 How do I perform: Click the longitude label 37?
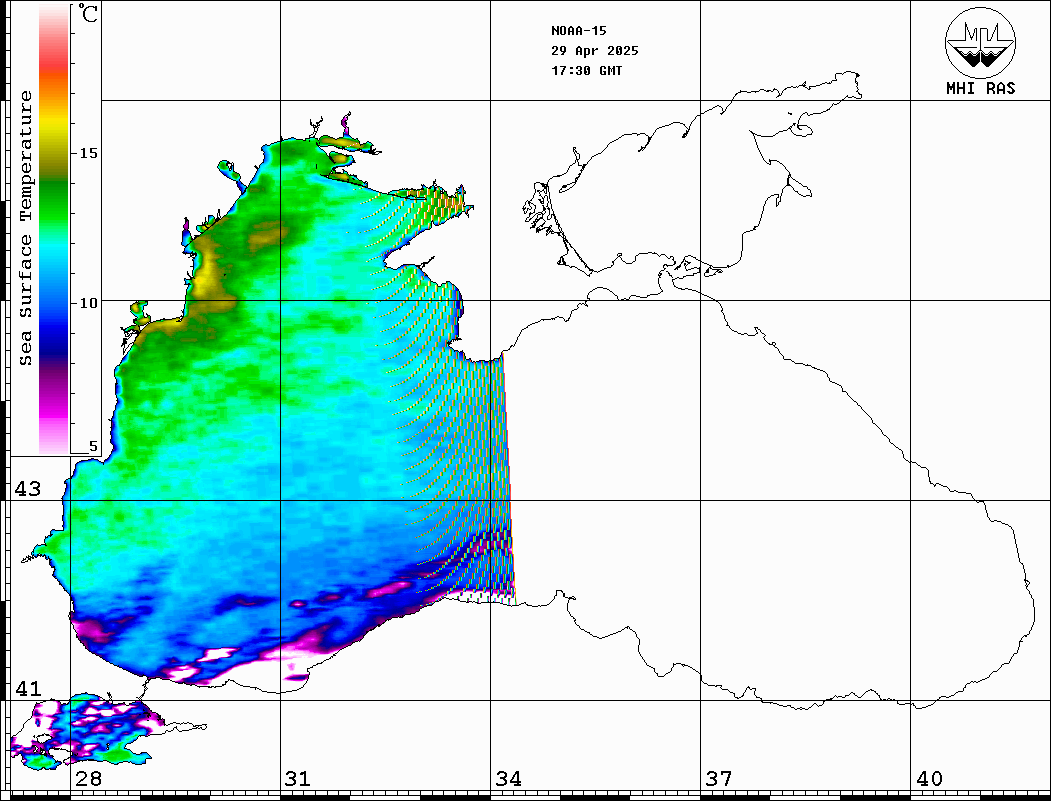(x=719, y=779)
